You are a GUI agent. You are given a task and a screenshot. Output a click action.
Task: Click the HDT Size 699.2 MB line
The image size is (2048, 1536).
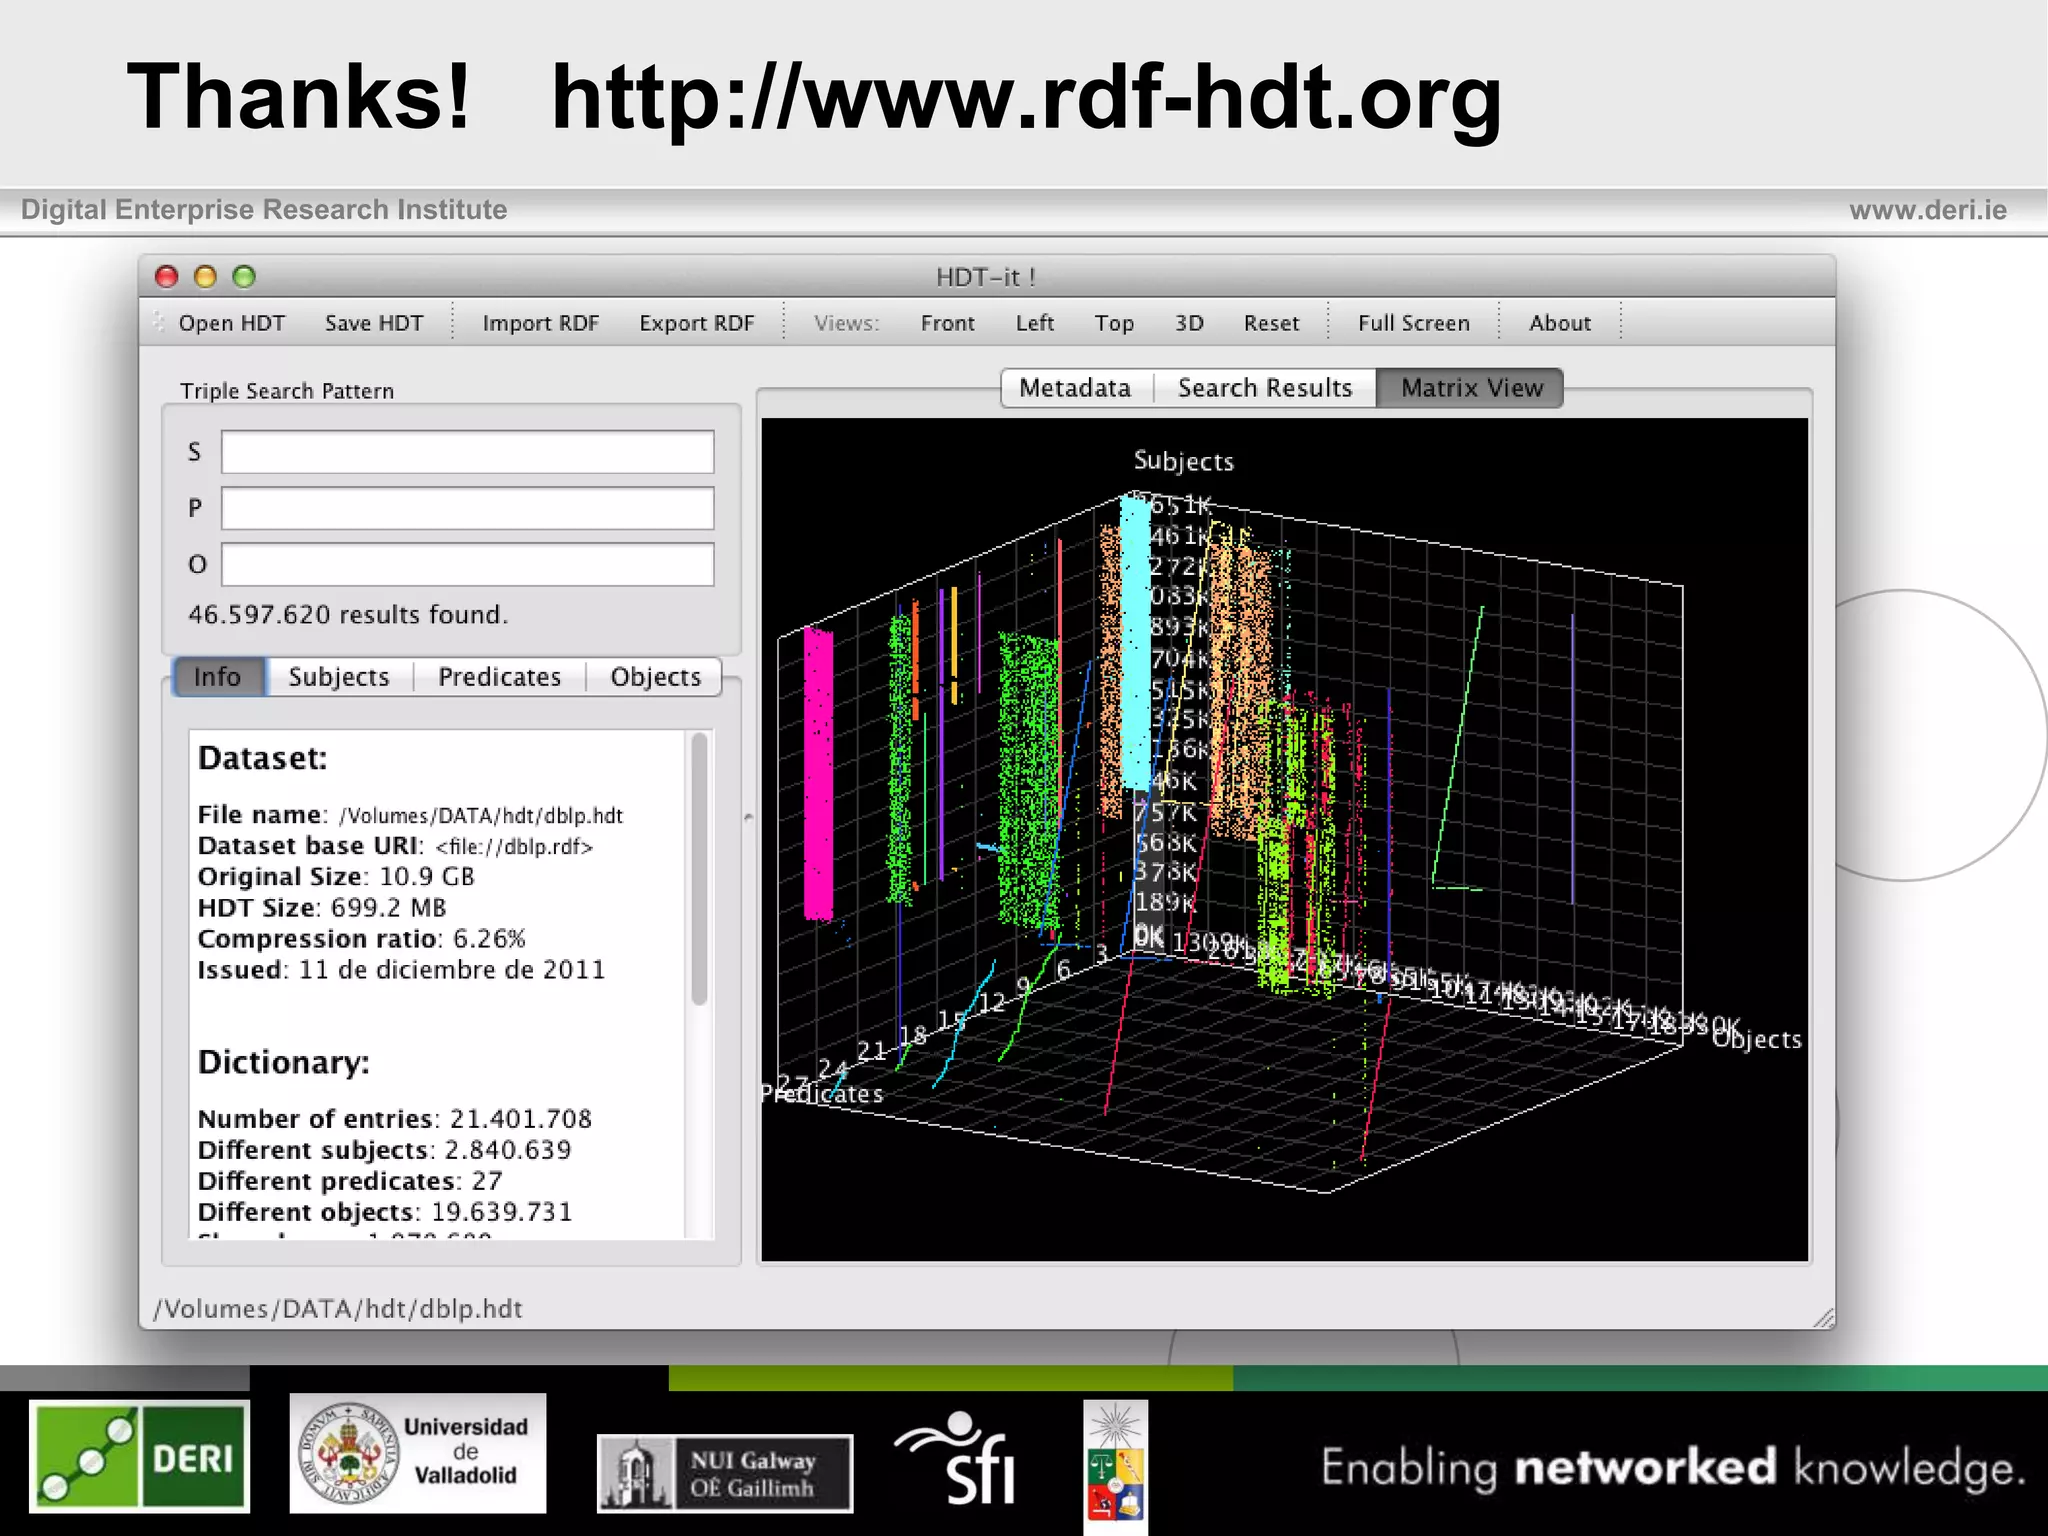click(322, 908)
